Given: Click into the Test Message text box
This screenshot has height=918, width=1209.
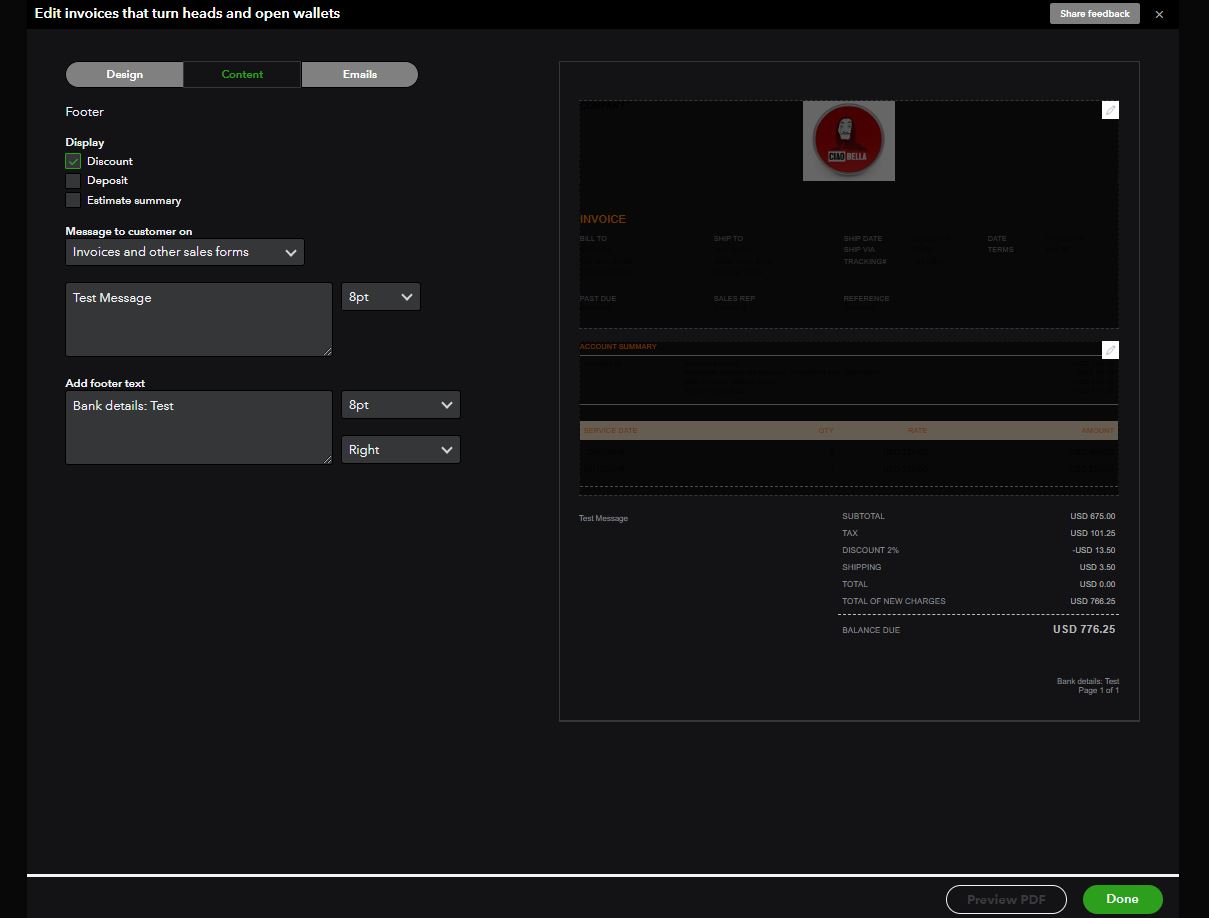Looking at the screenshot, I should [x=198, y=319].
